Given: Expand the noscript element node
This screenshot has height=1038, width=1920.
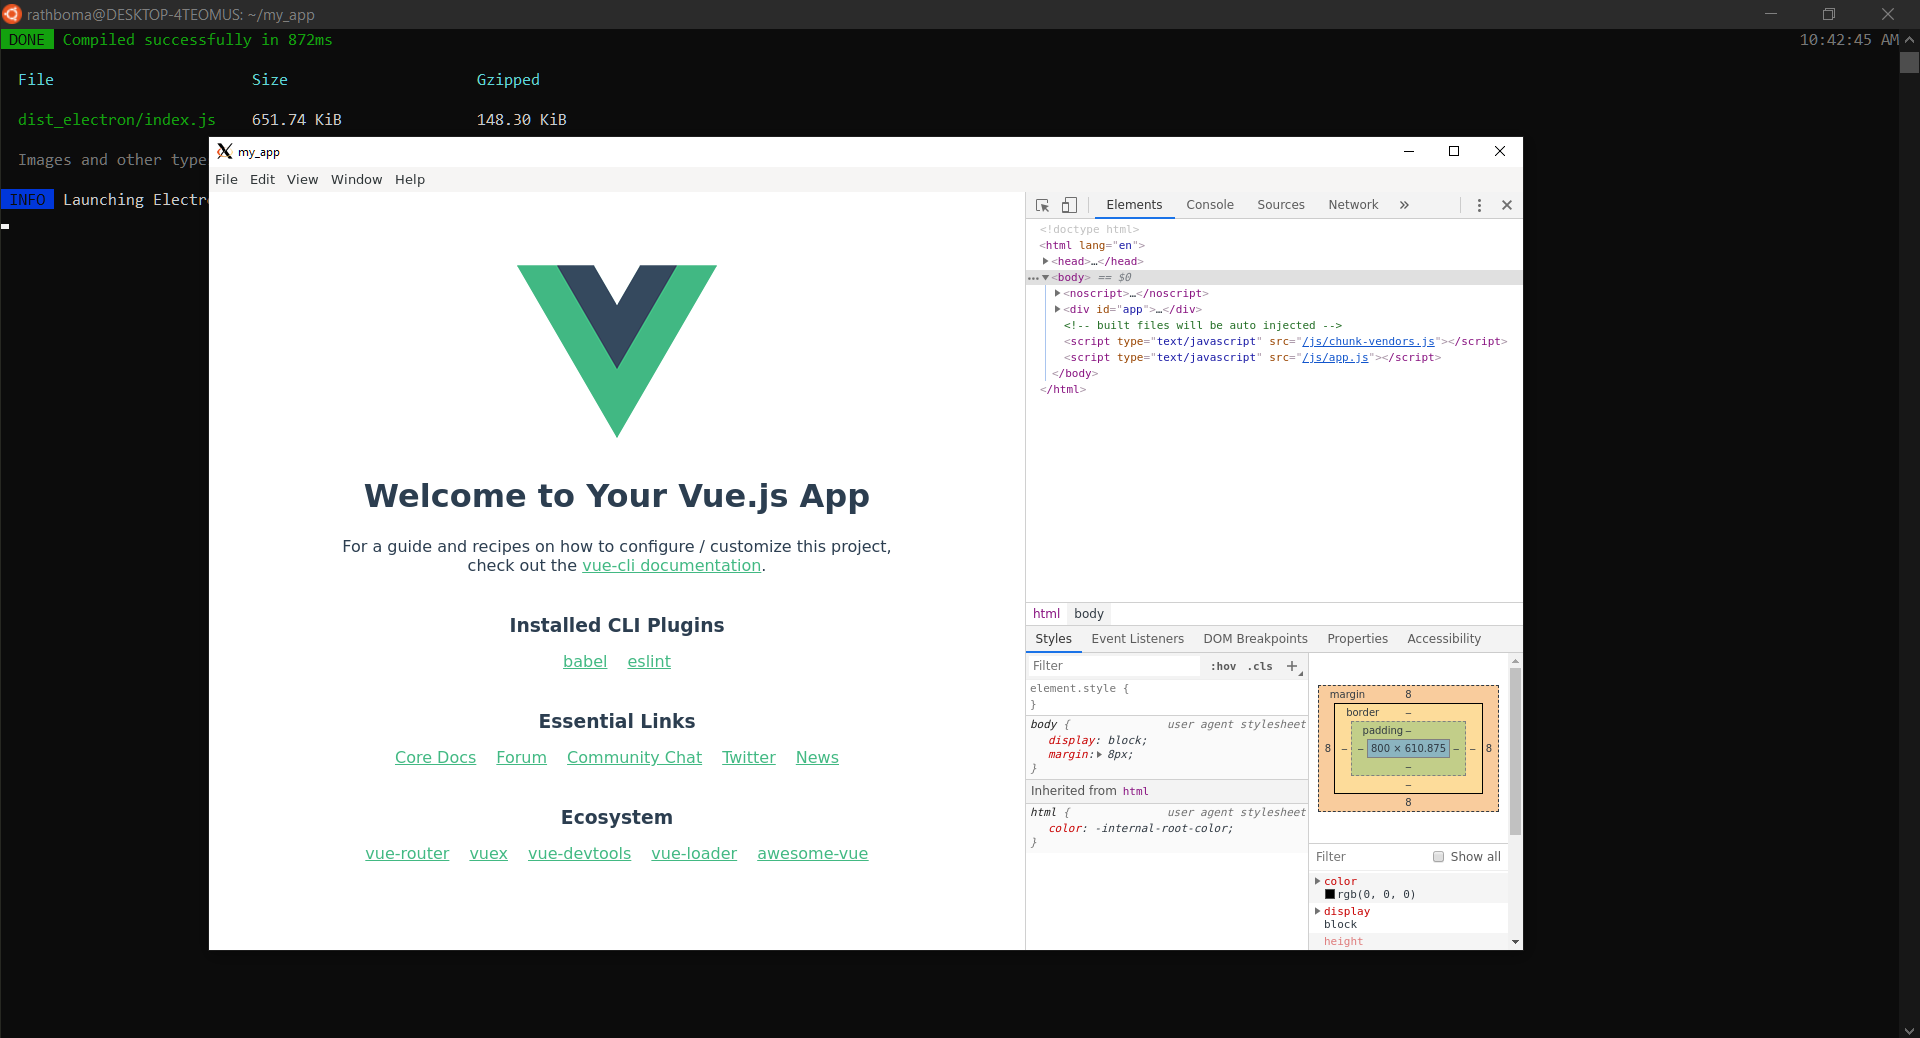Looking at the screenshot, I should click(x=1057, y=293).
